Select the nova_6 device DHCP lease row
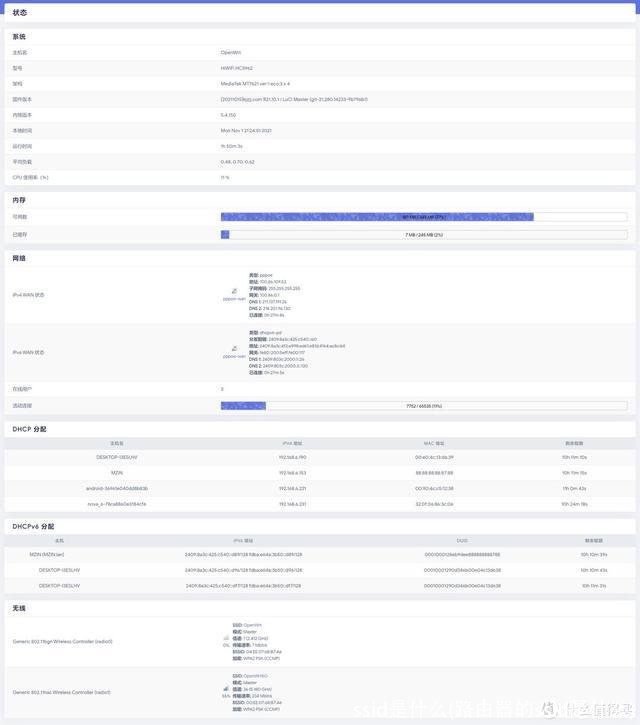The width and height of the screenshot is (640, 725). click(116, 504)
